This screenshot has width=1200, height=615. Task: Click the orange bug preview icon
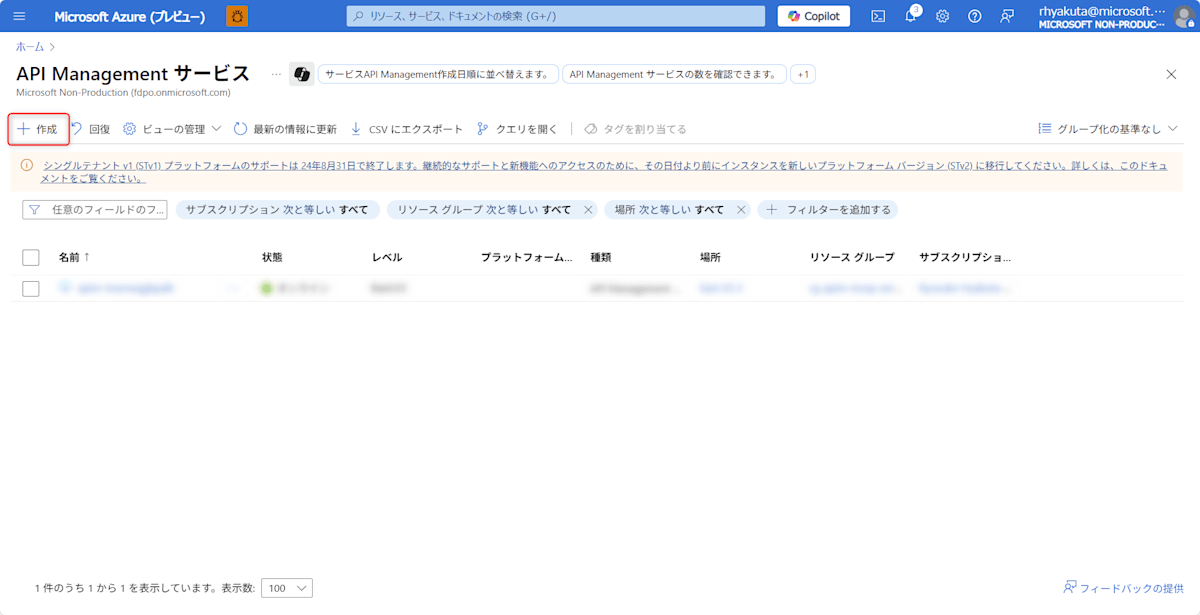[237, 16]
